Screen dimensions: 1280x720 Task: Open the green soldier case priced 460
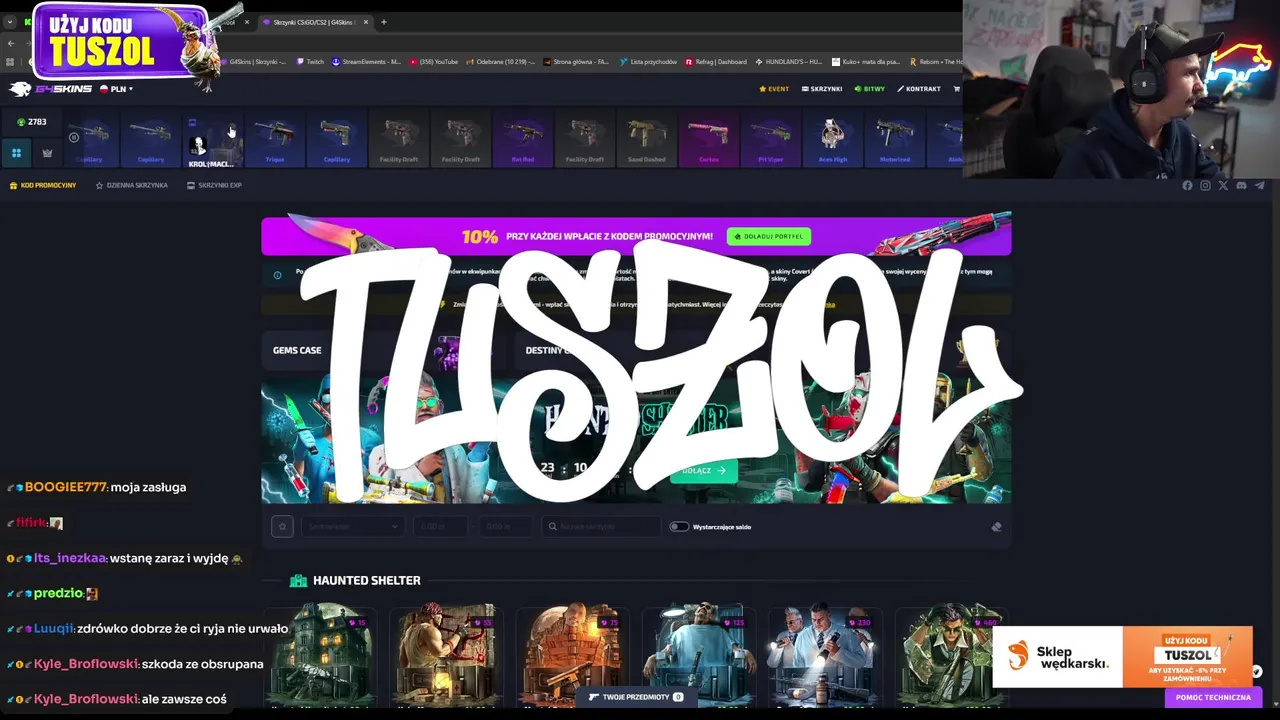pos(951,655)
